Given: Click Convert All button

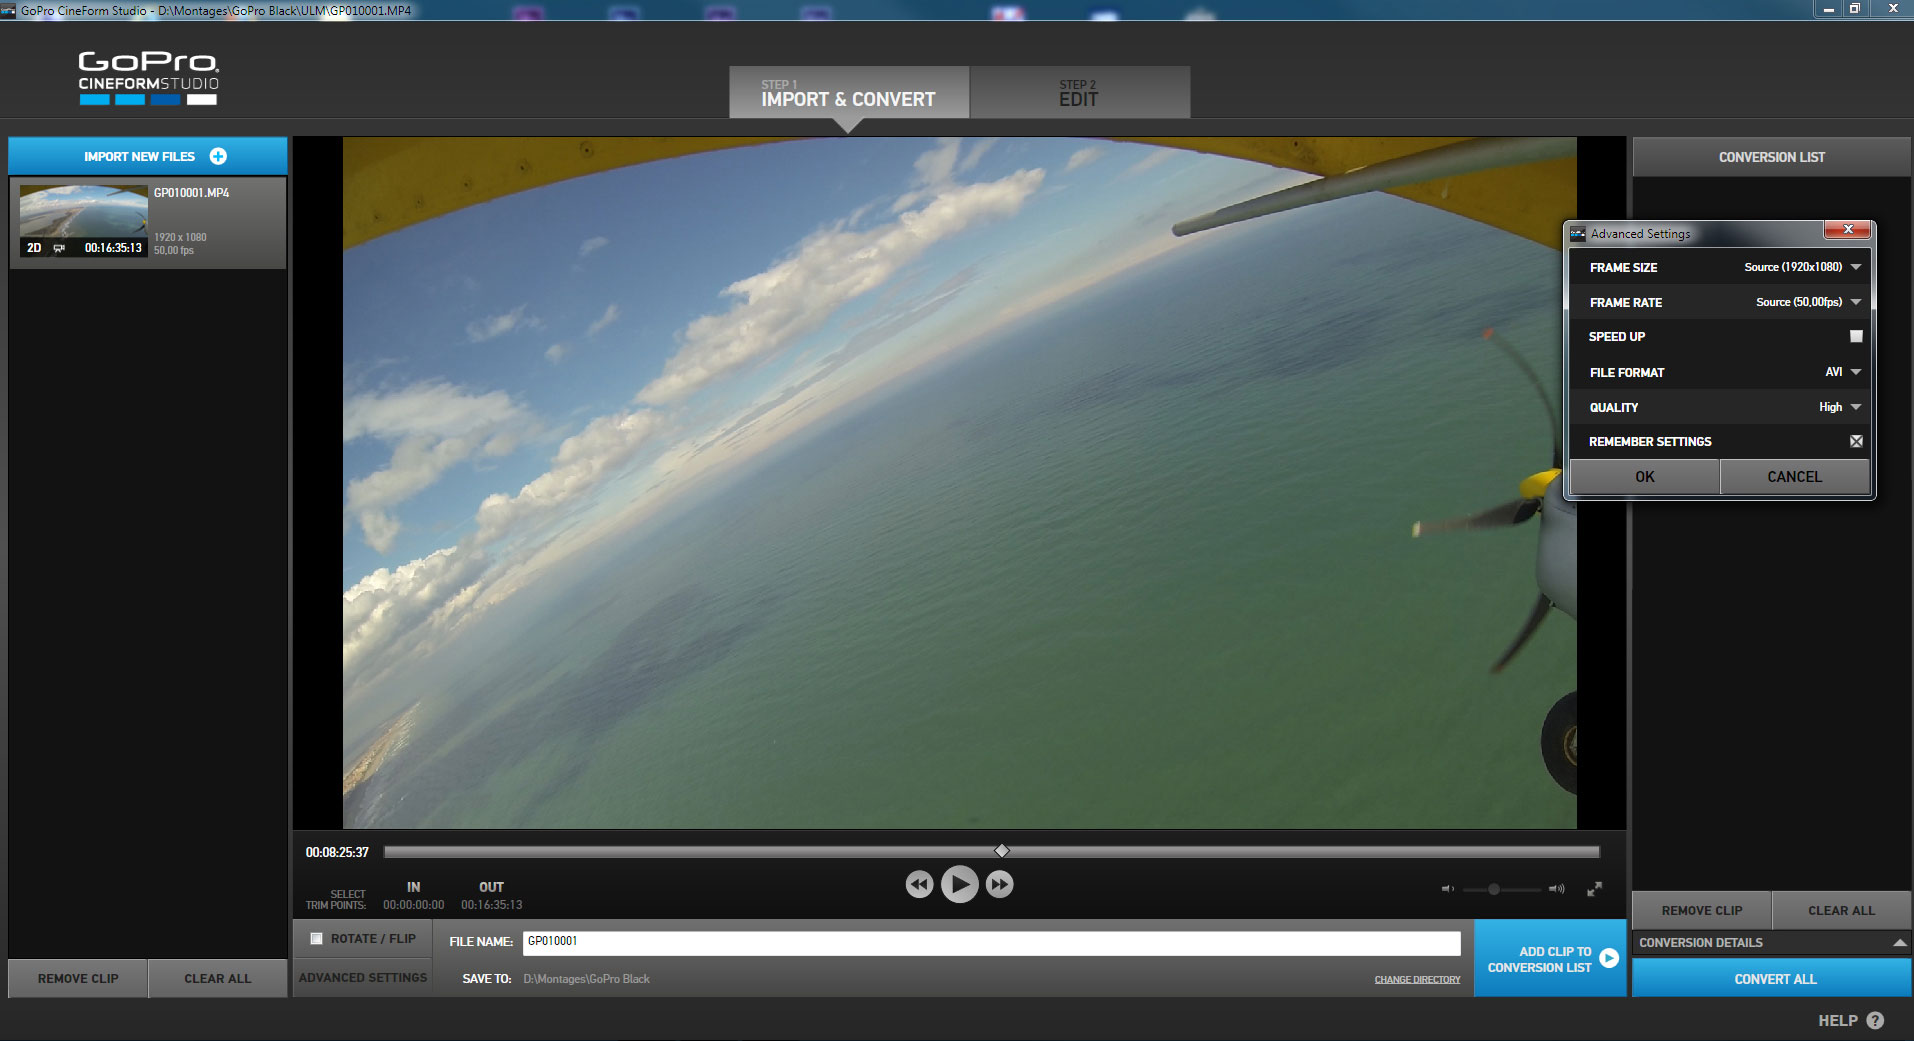Looking at the screenshot, I should (x=1772, y=979).
